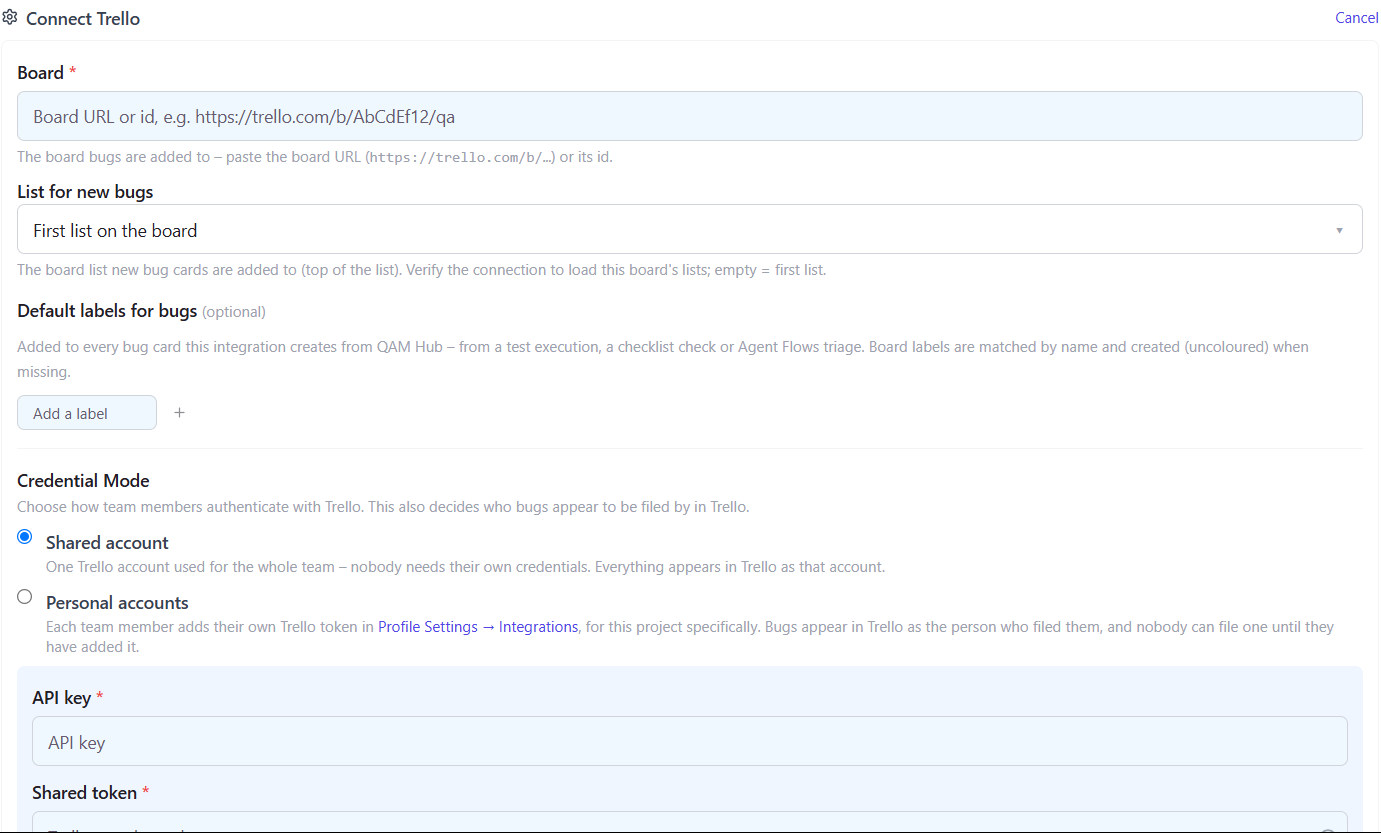The height and width of the screenshot is (833, 1381).
Task: Click the Connect Trello heading text
Action: 83,19
